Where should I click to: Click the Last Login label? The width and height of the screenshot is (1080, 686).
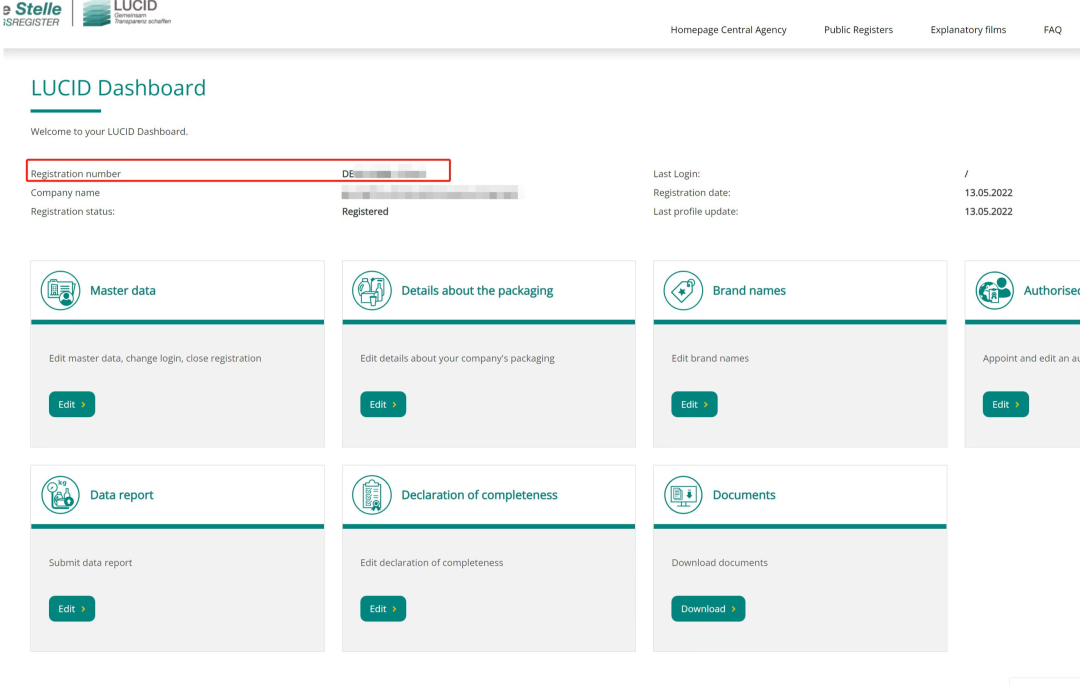coord(676,174)
